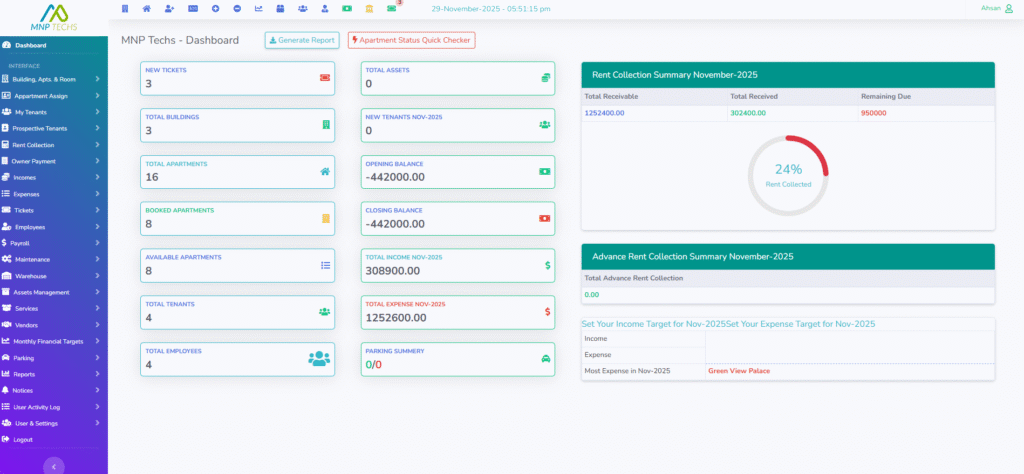This screenshot has height=474, width=1024.
Task: Open the ID card icon in top toolbar
Action: (x=193, y=8)
